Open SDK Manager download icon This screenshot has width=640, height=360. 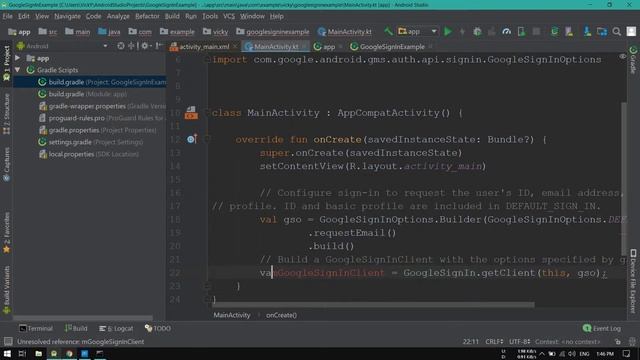point(587,31)
